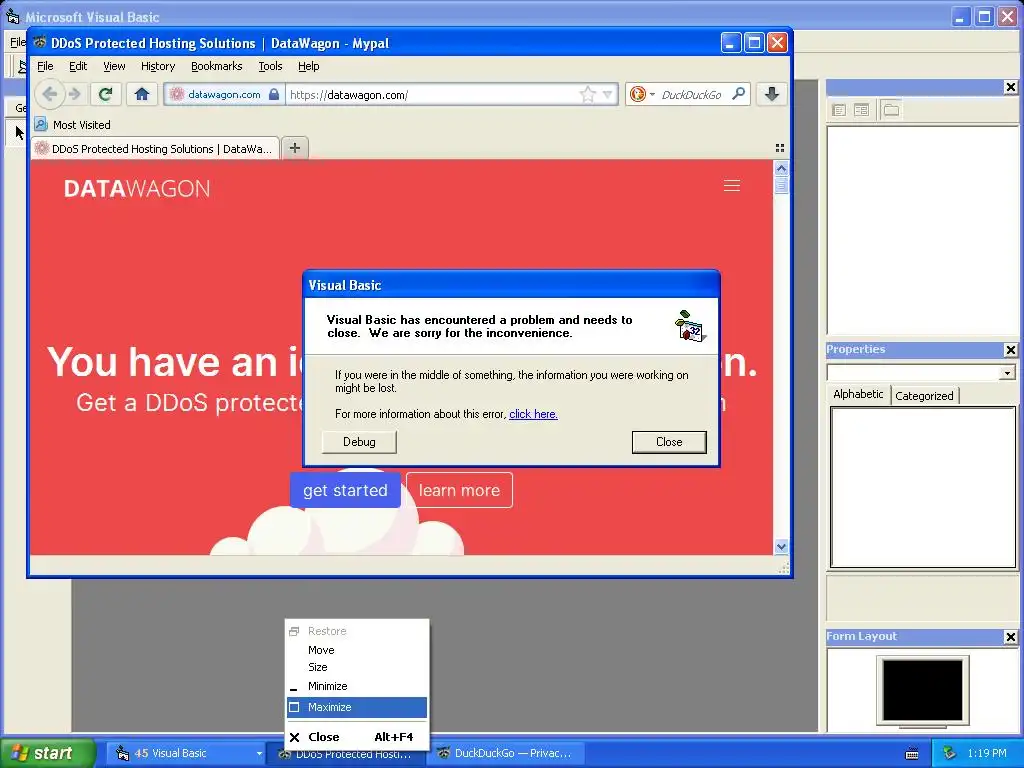Click the forward navigation arrow in Mypal
The image size is (1024, 768).
75,95
